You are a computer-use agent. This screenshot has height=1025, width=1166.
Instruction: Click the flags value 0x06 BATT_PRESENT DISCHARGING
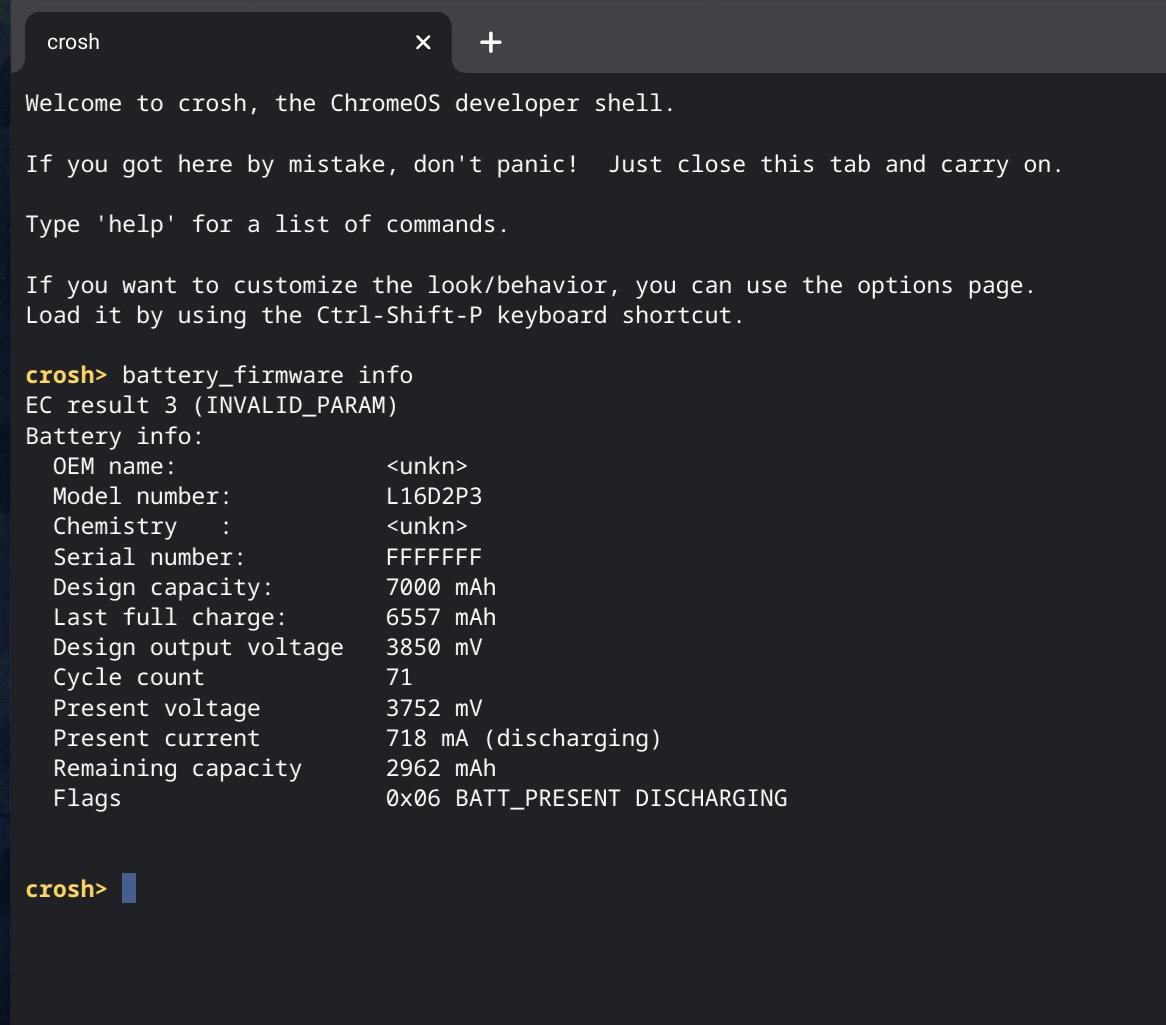(586, 798)
